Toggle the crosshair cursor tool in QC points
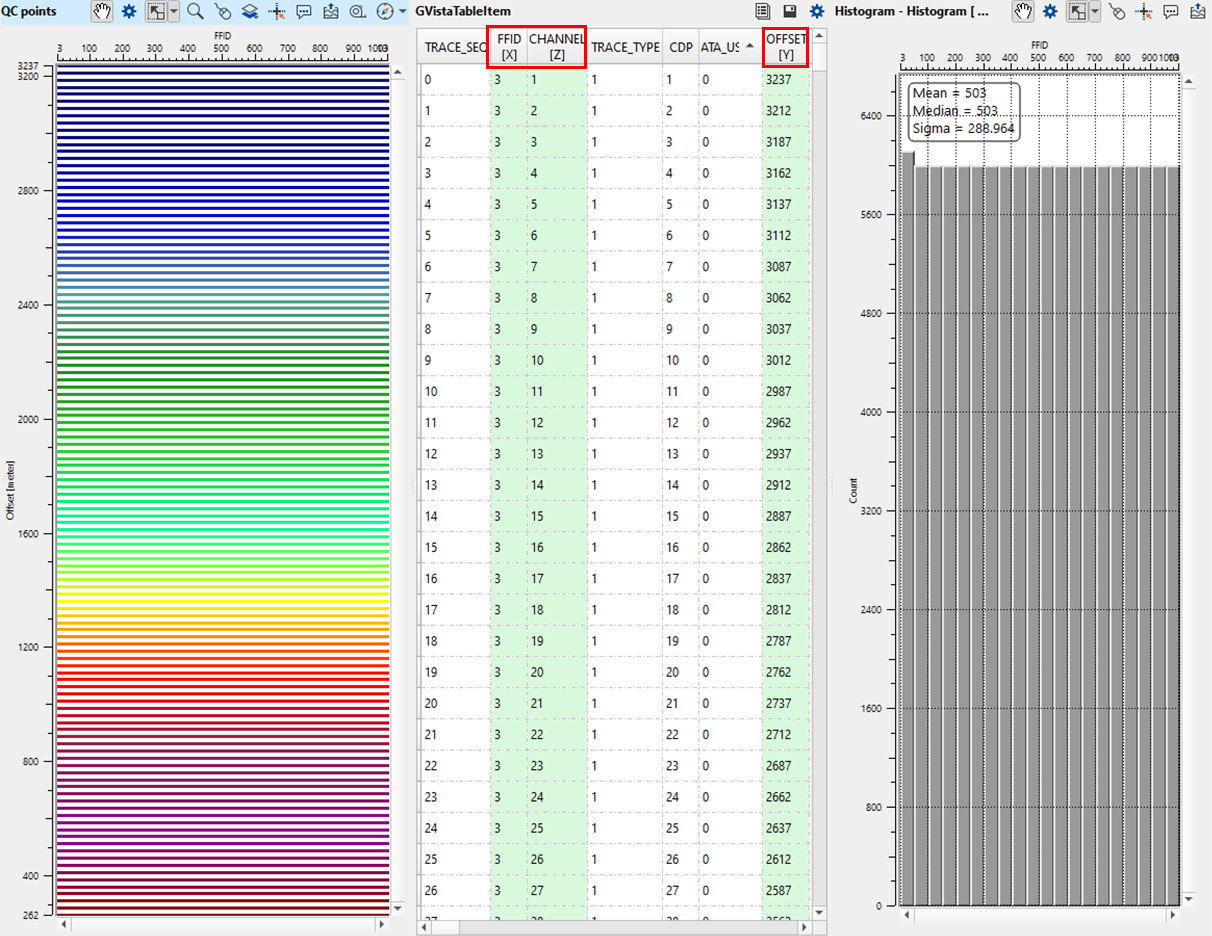This screenshot has width=1212, height=936. 278,11
